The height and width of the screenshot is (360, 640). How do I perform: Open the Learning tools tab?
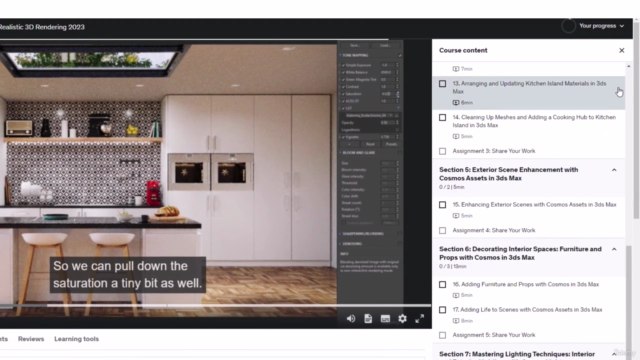coord(76,339)
